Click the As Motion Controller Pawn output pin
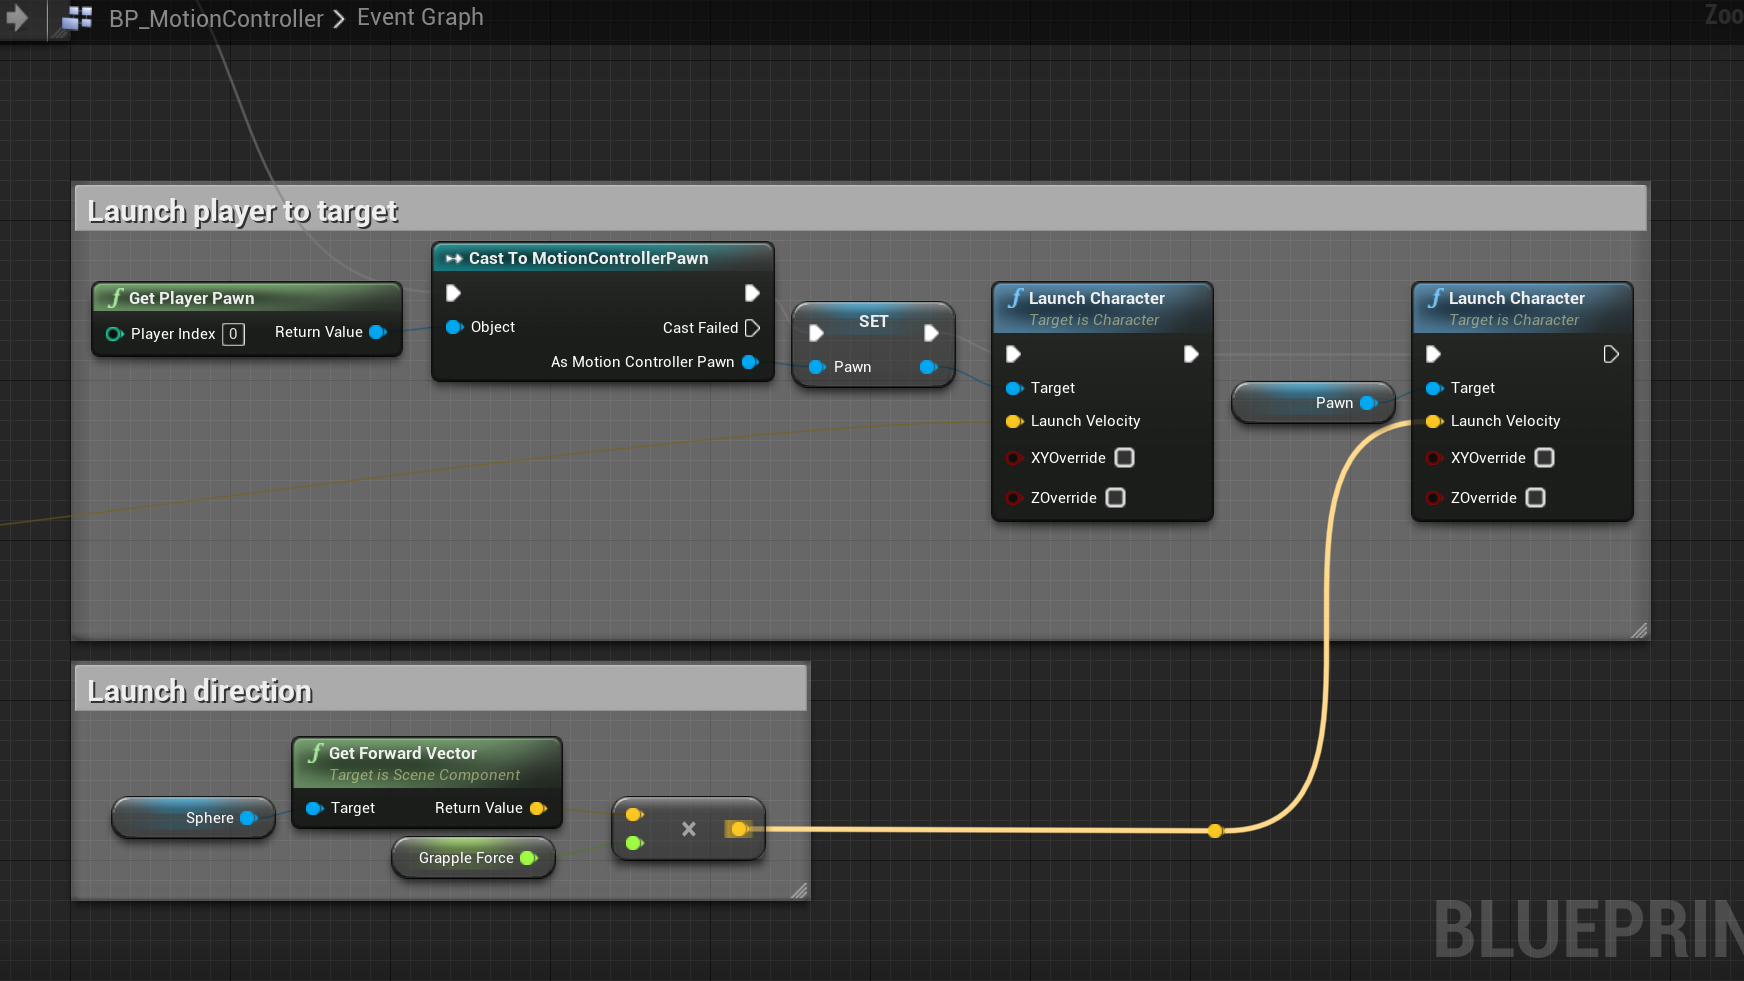The image size is (1744, 981). click(x=749, y=362)
